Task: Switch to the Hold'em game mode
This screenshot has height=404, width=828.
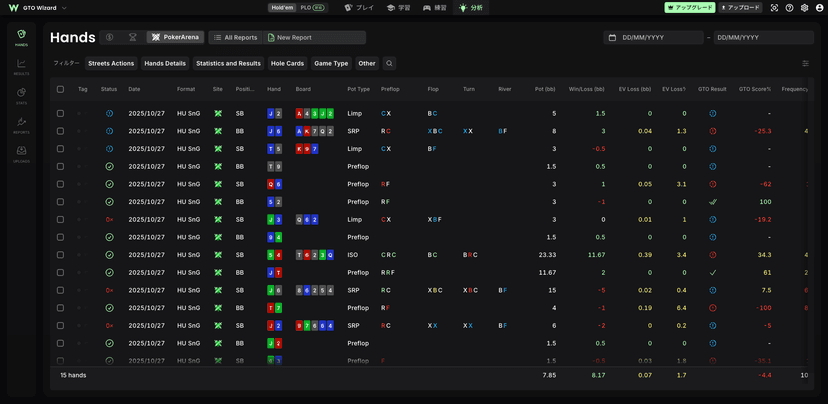Action: coord(283,8)
